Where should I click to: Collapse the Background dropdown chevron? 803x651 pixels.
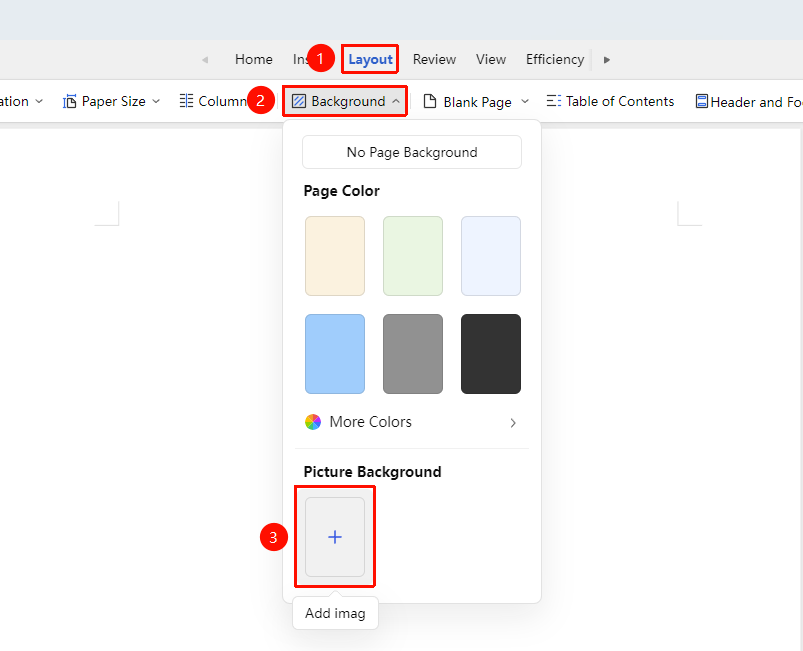[396, 101]
